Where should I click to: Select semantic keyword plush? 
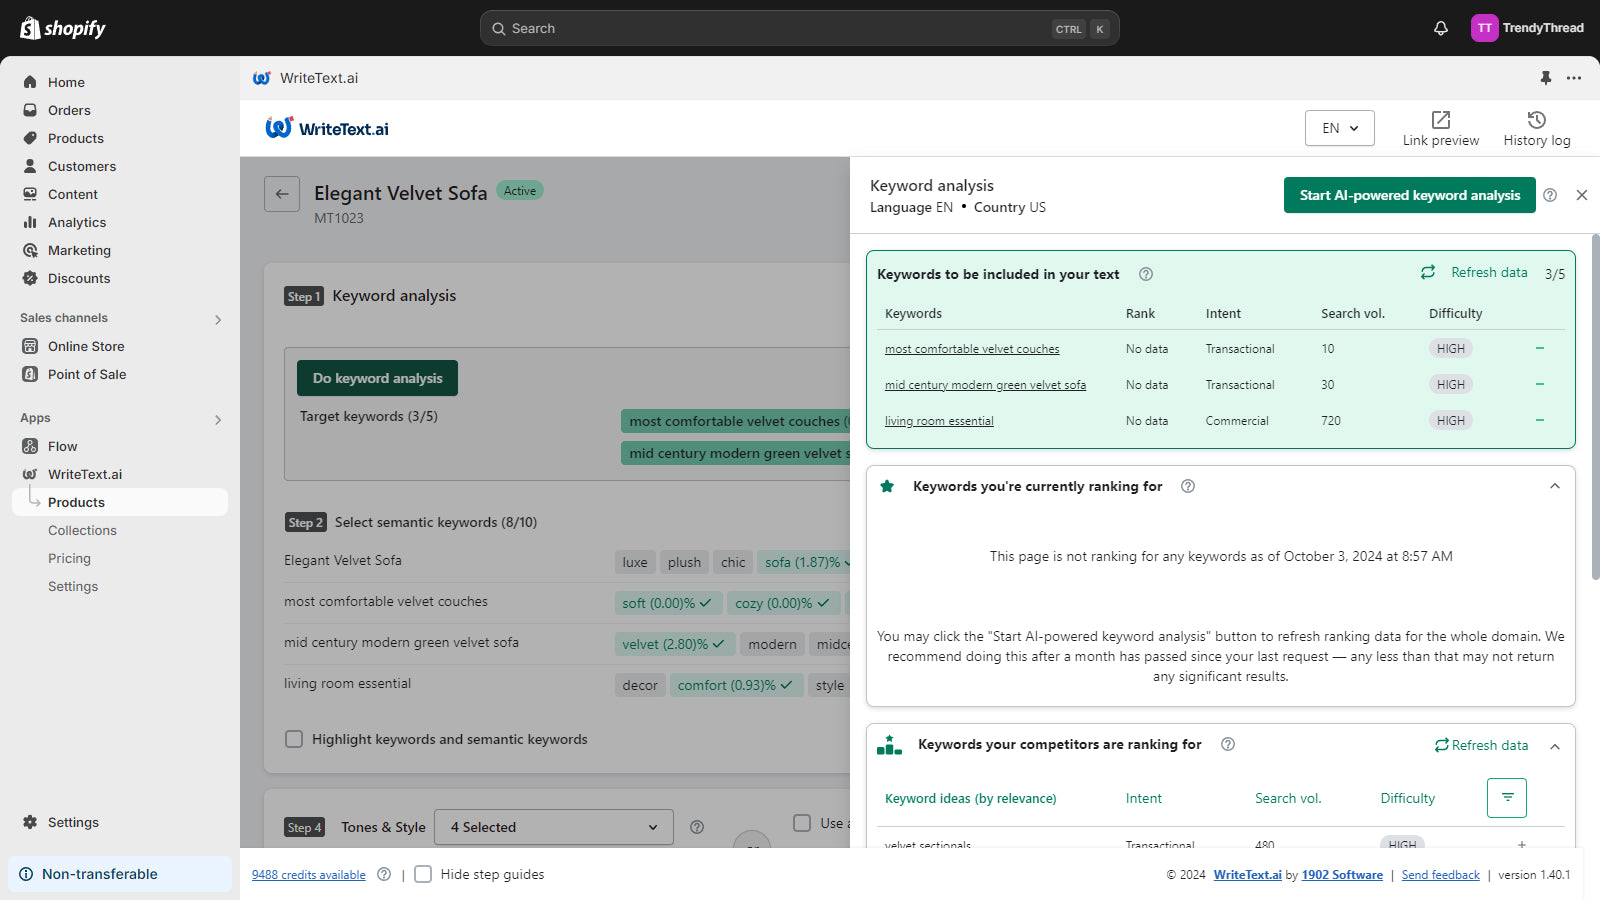click(x=684, y=562)
